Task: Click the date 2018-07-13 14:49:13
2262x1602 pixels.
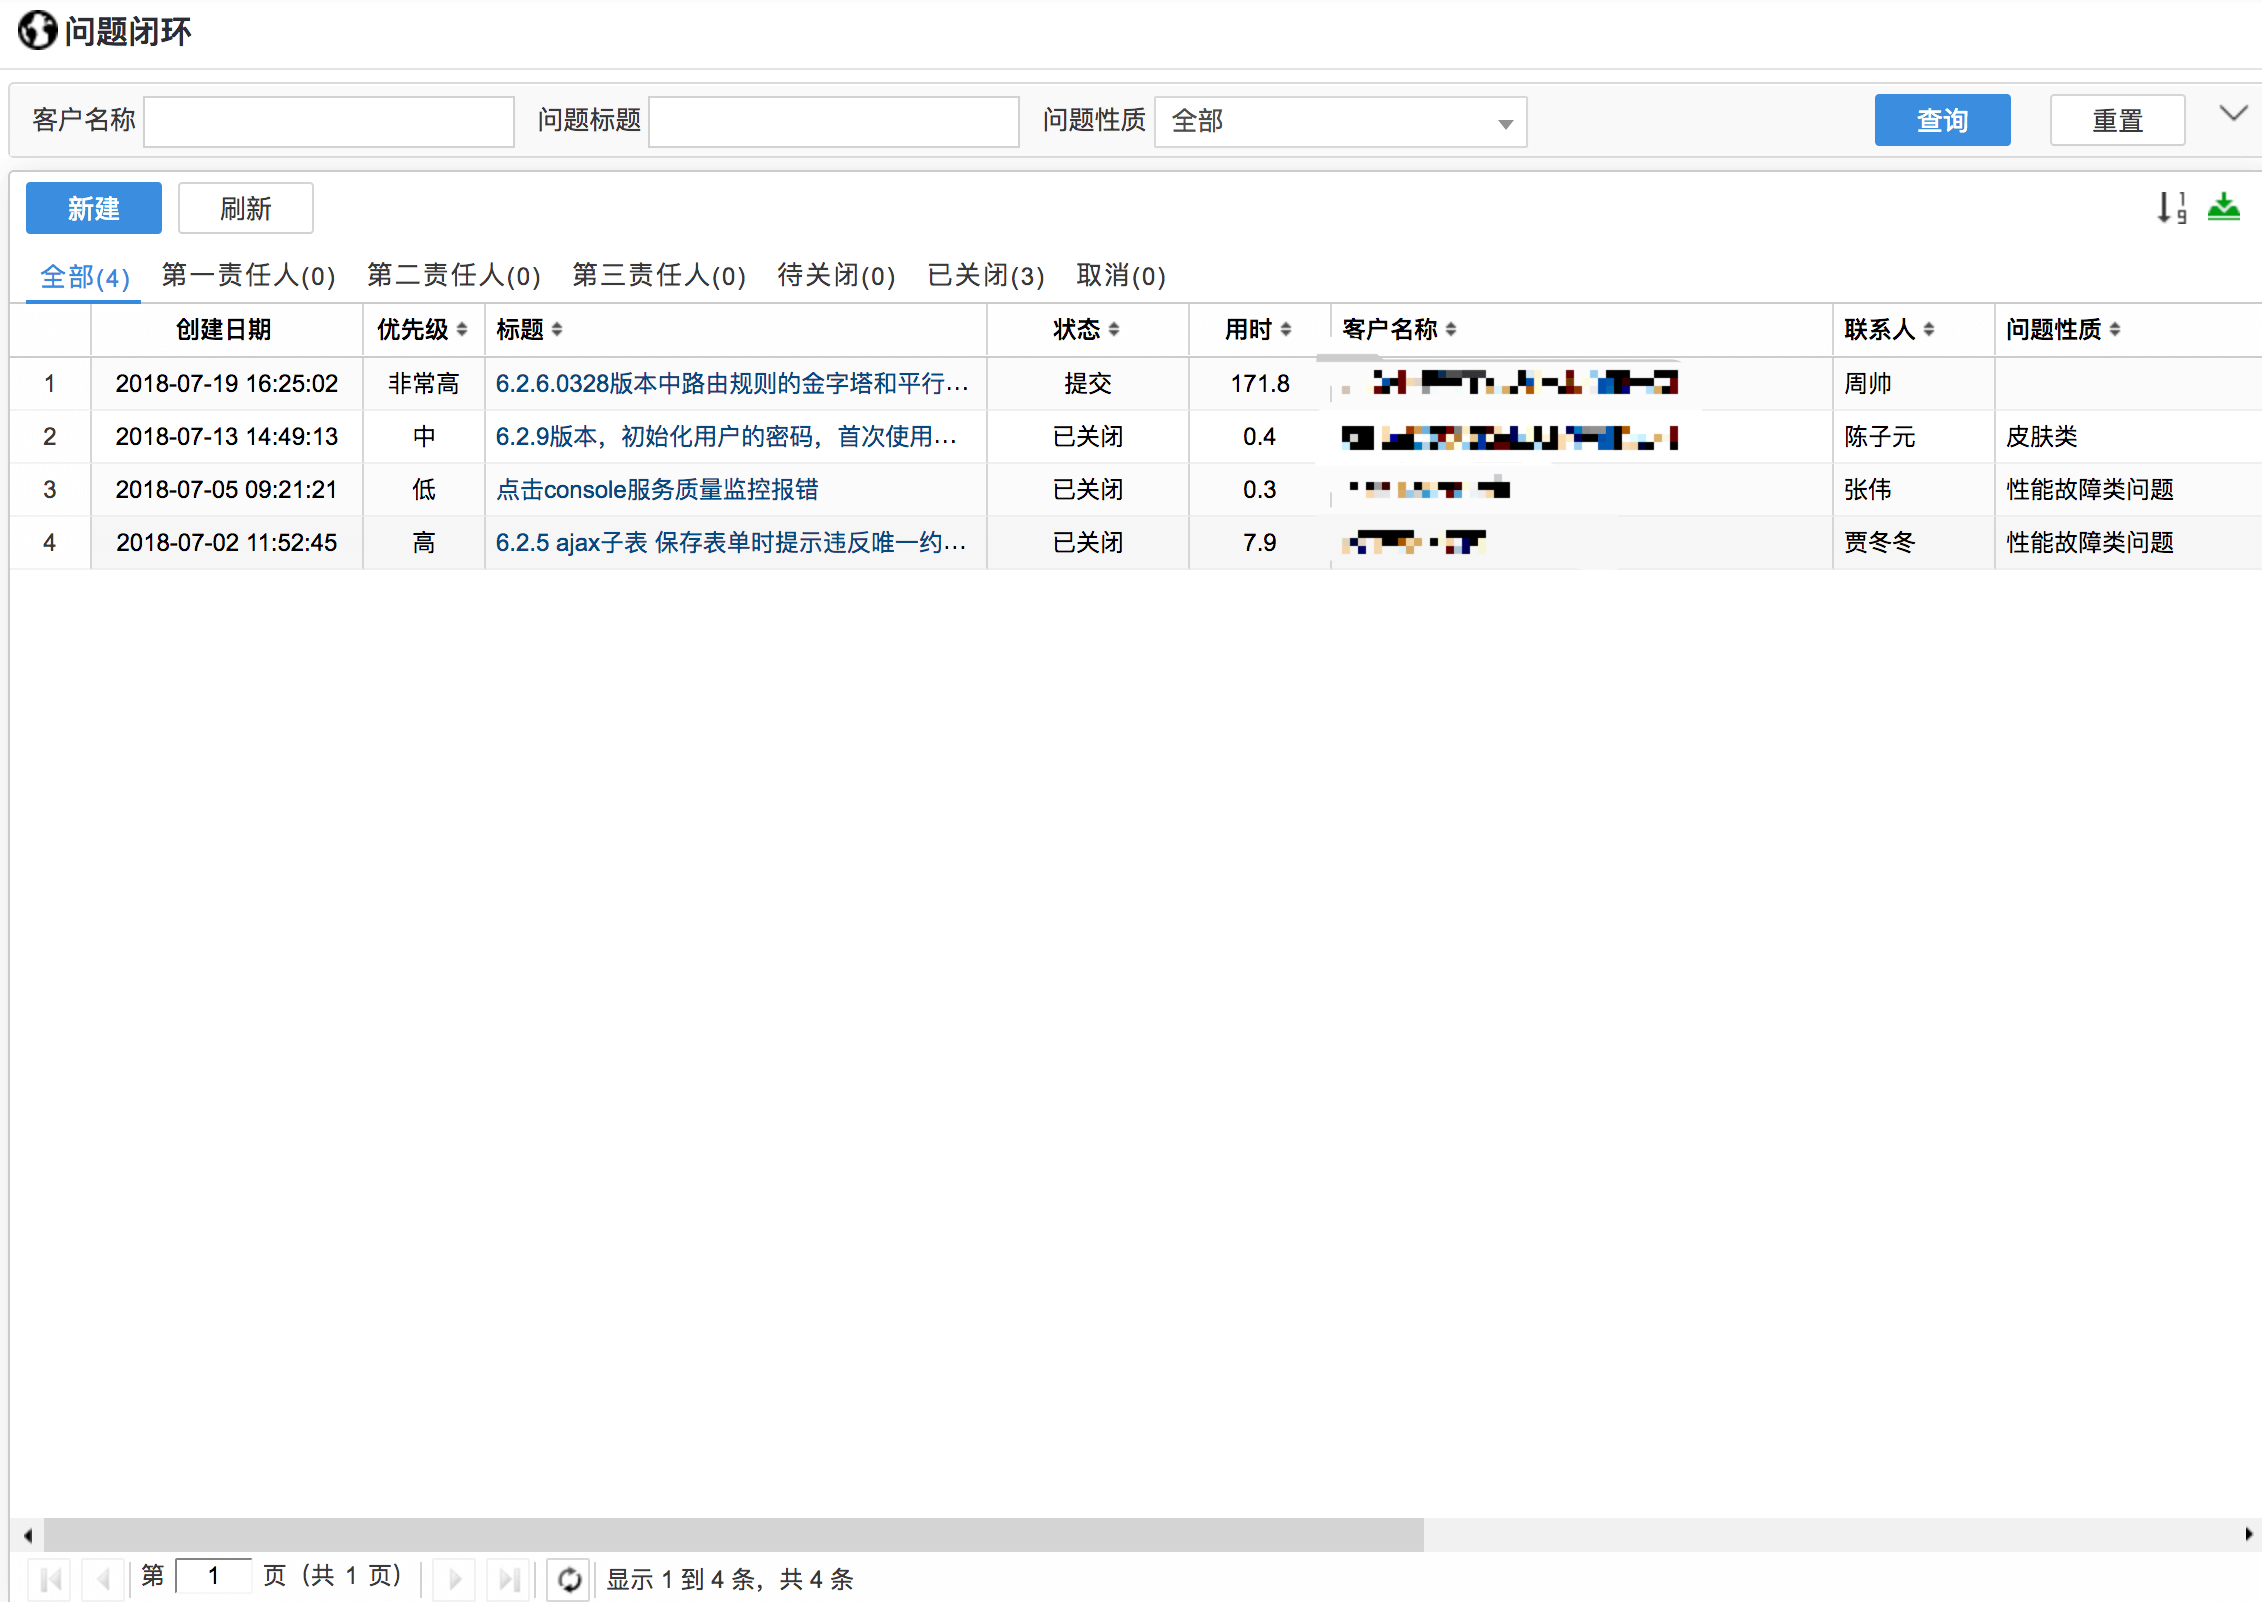Action: coord(227,436)
